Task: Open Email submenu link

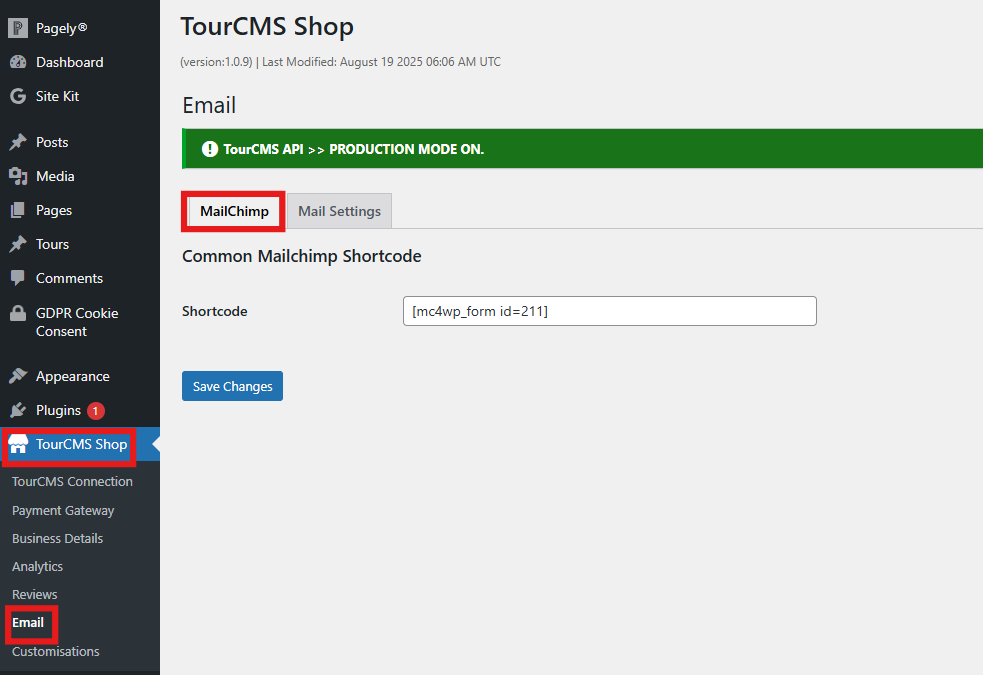Action: [x=28, y=622]
